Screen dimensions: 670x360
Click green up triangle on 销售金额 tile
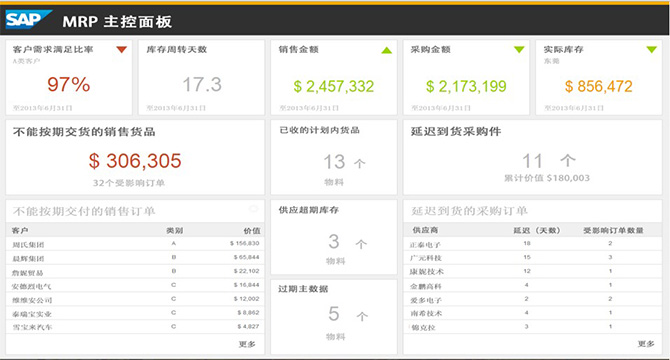coord(387,50)
